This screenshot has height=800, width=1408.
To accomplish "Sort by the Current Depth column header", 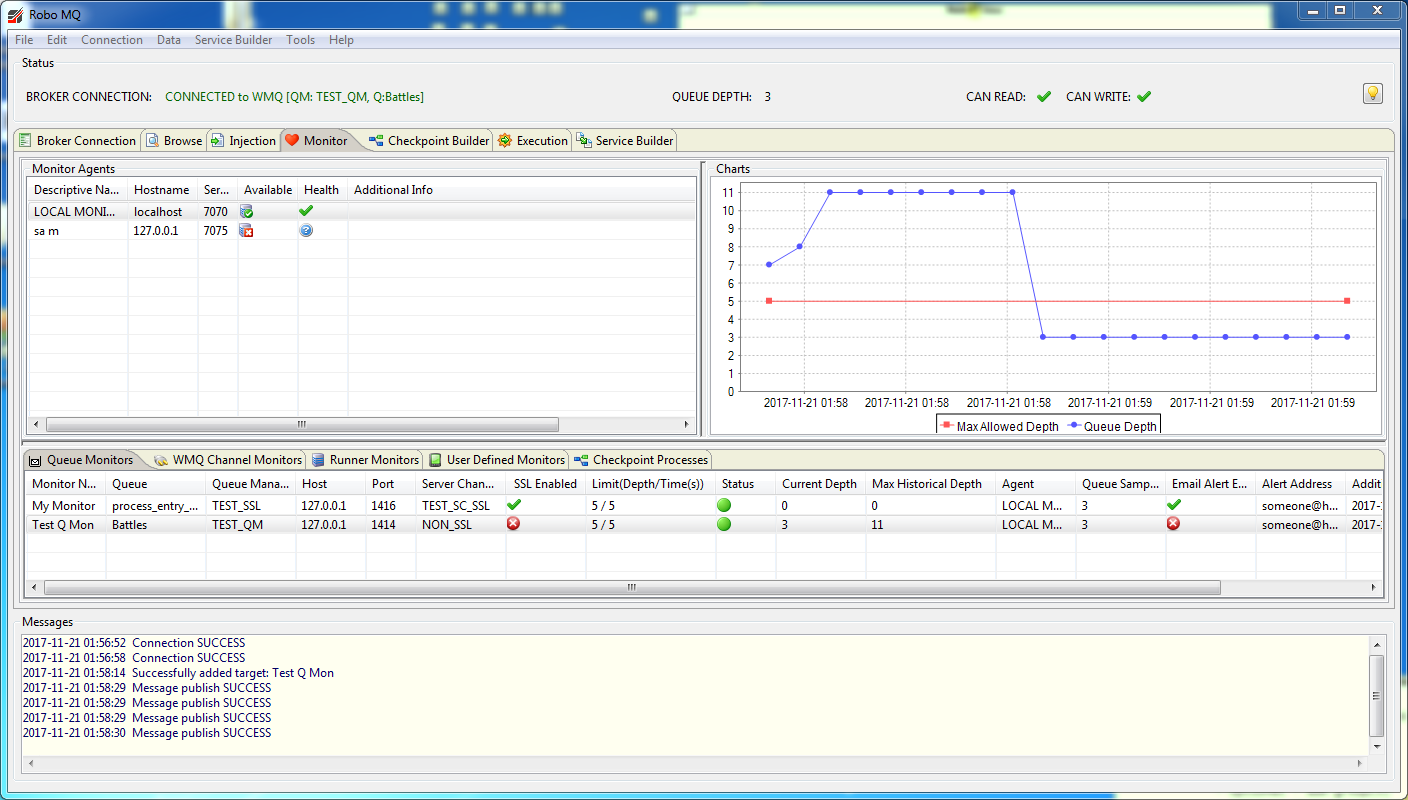I will [819, 484].
